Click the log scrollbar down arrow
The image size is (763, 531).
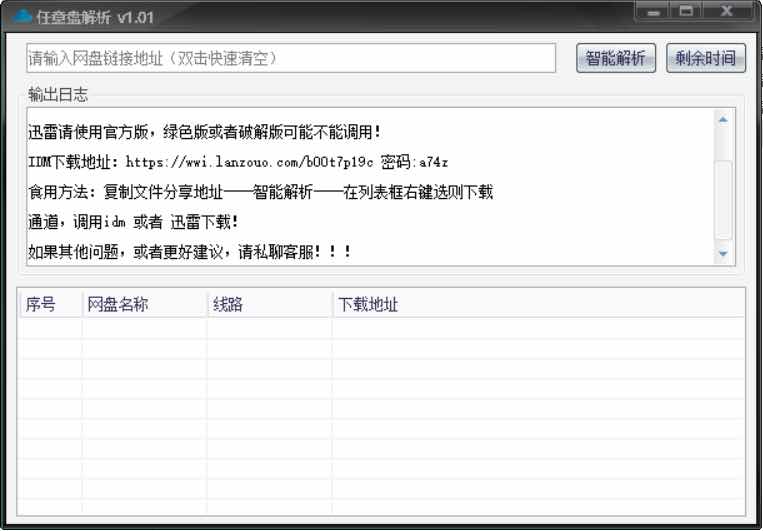point(723,253)
